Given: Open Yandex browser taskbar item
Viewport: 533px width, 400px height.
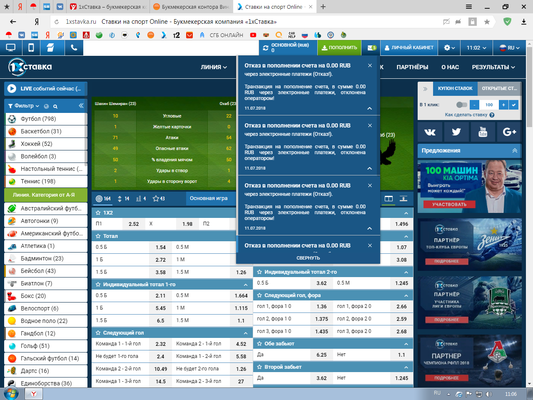Looking at the screenshot, I should 33,394.
